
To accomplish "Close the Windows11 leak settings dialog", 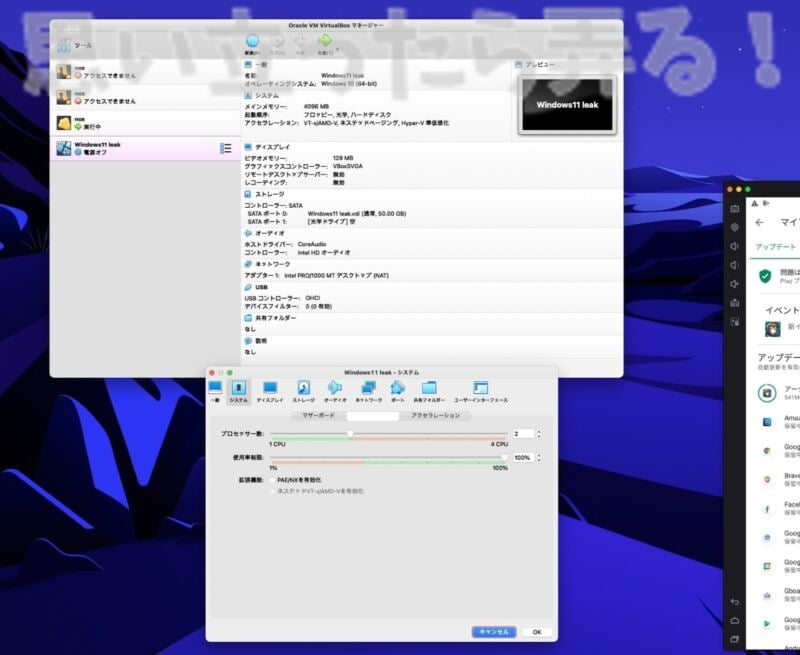I will [x=212, y=373].
